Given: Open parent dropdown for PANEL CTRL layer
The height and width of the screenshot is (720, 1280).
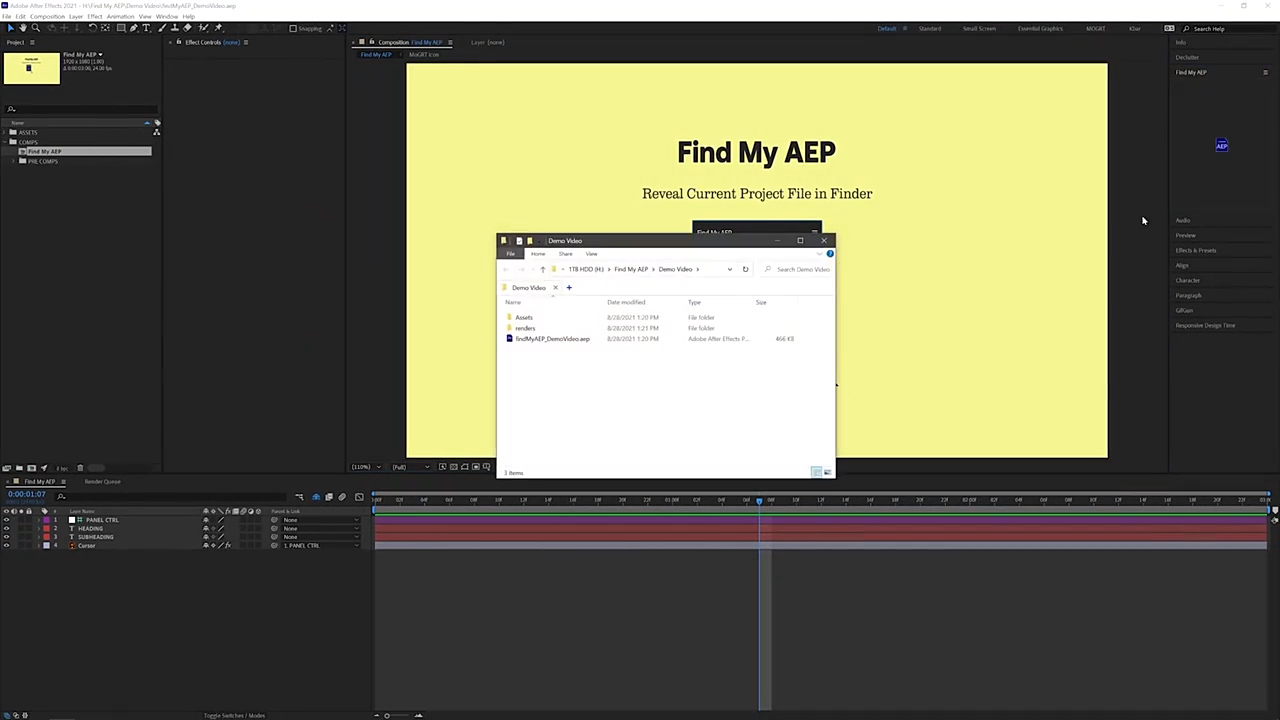Looking at the screenshot, I should (x=321, y=520).
